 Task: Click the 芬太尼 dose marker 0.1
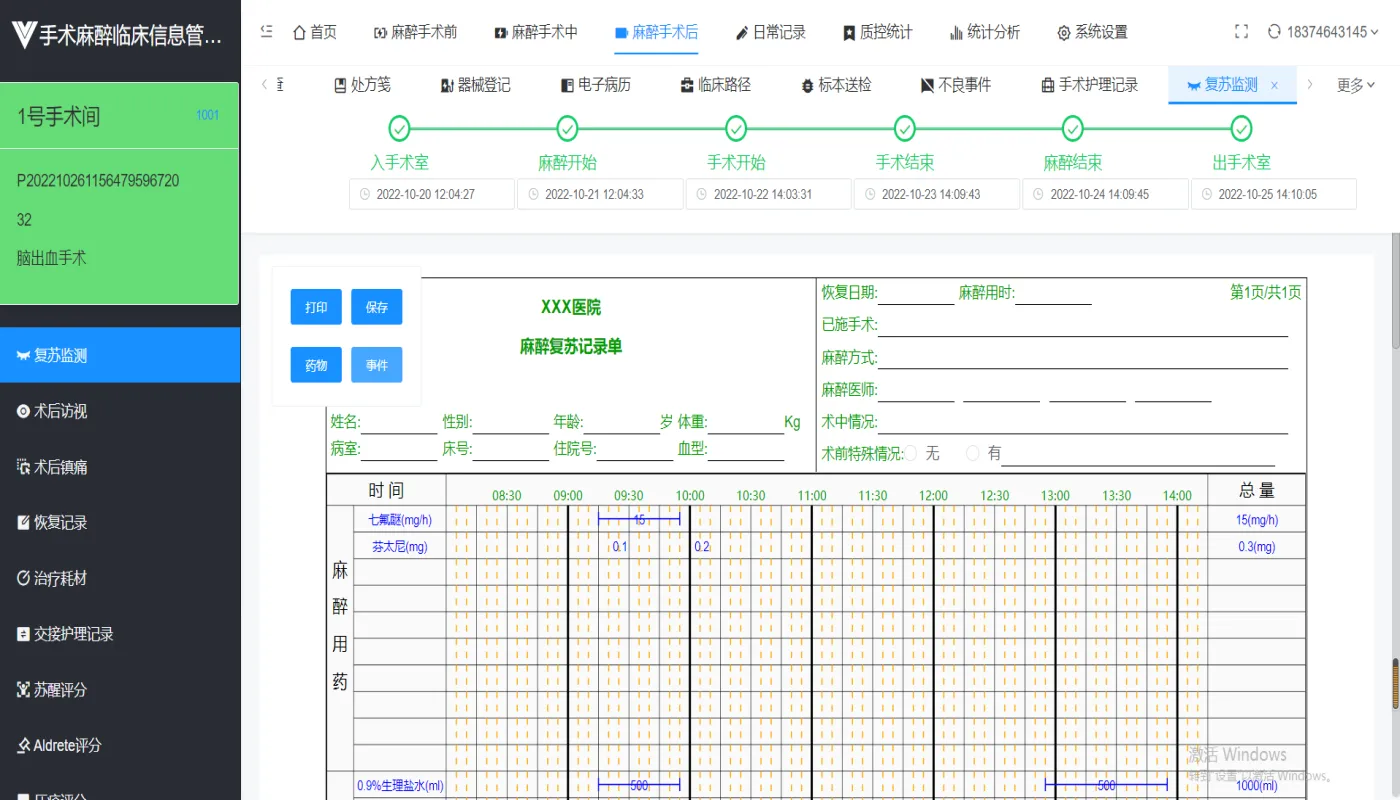[x=620, y=547]
